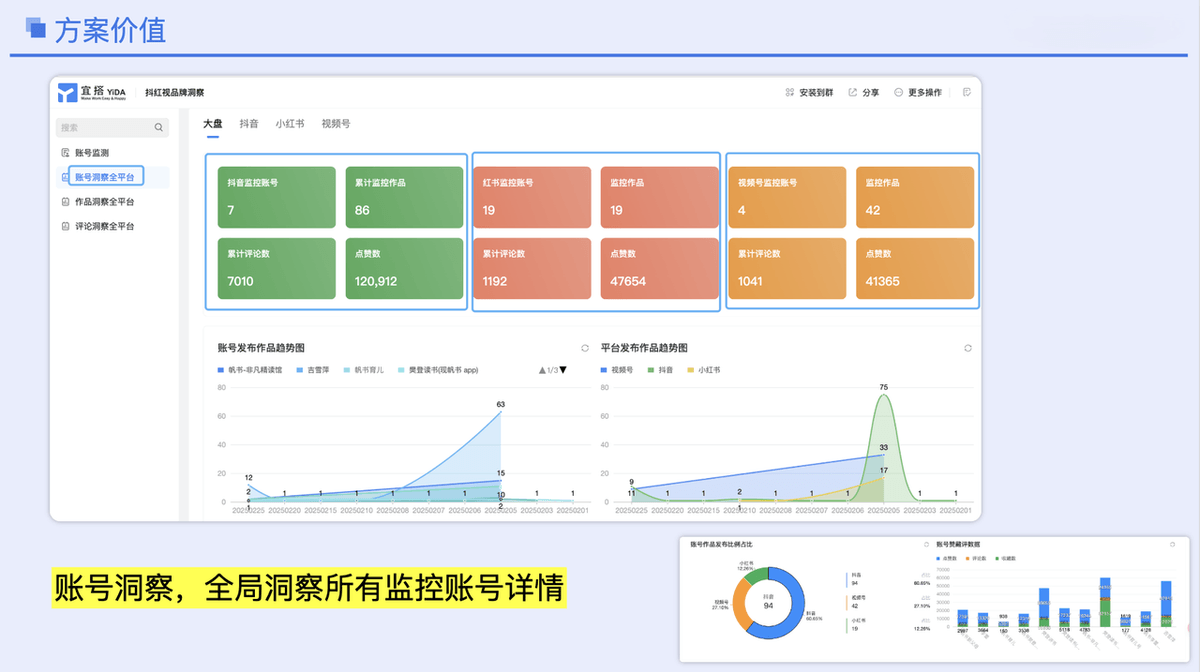Click the 分享 share icon
1200x672 pixels.
click(852, 92)
